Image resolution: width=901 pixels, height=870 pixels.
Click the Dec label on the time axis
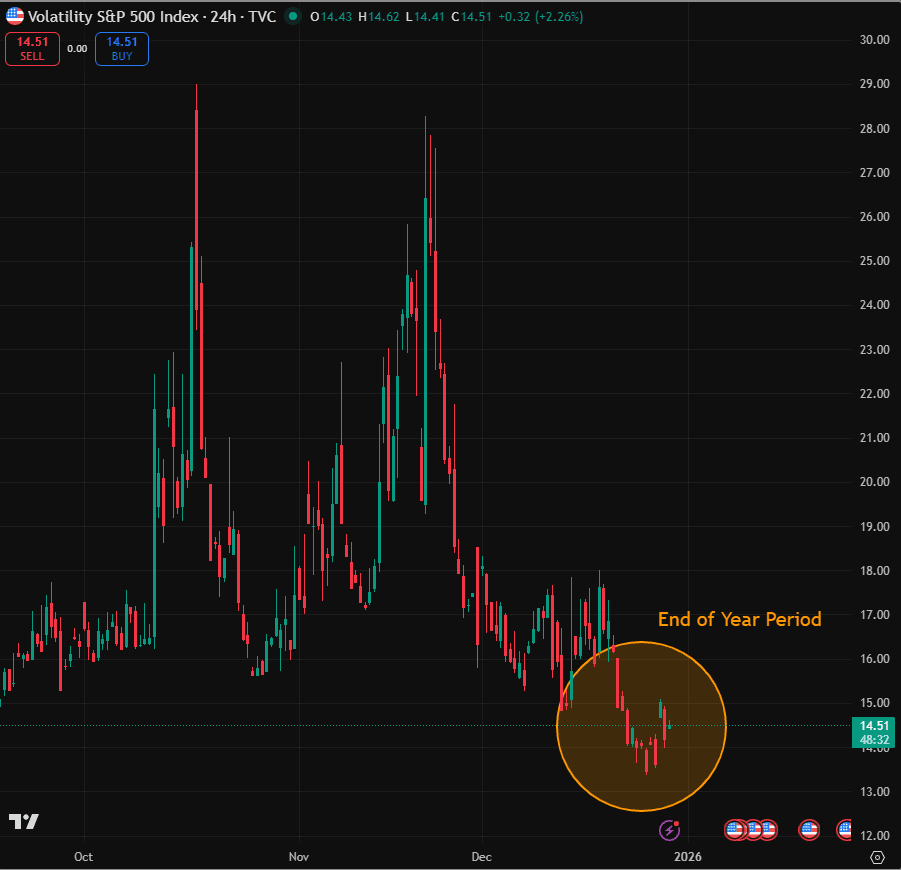pyautogui.click(x=482, y=857)
